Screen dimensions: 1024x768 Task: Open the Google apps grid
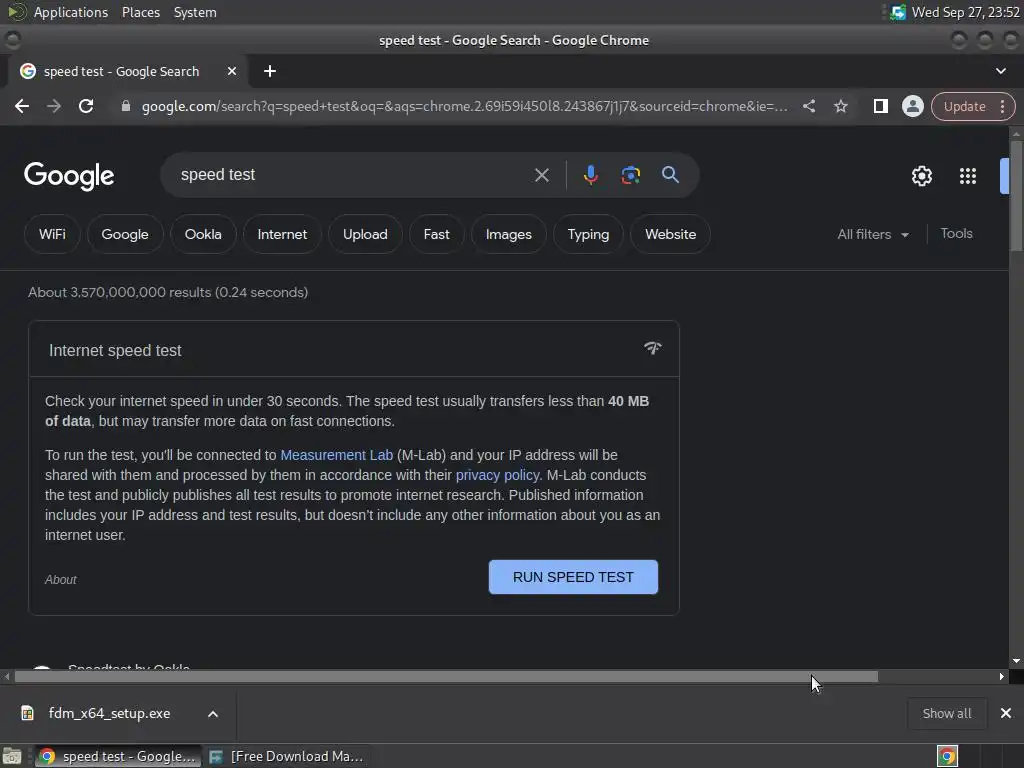[x=967, y=176]
